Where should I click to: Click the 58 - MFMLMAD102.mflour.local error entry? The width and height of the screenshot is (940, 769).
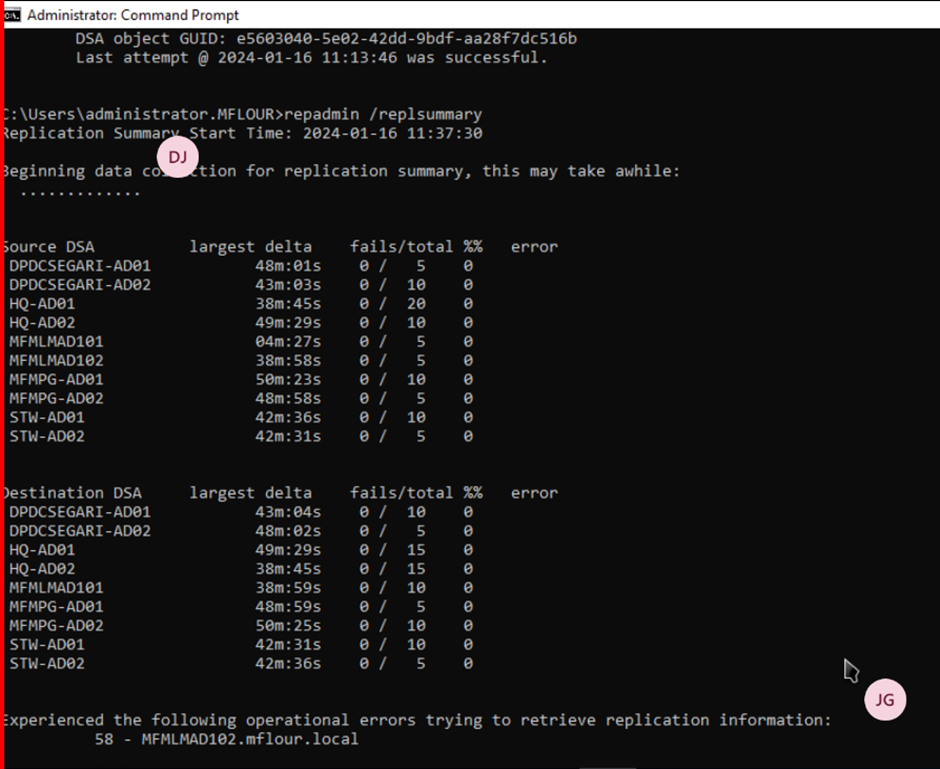pos(227,738)
